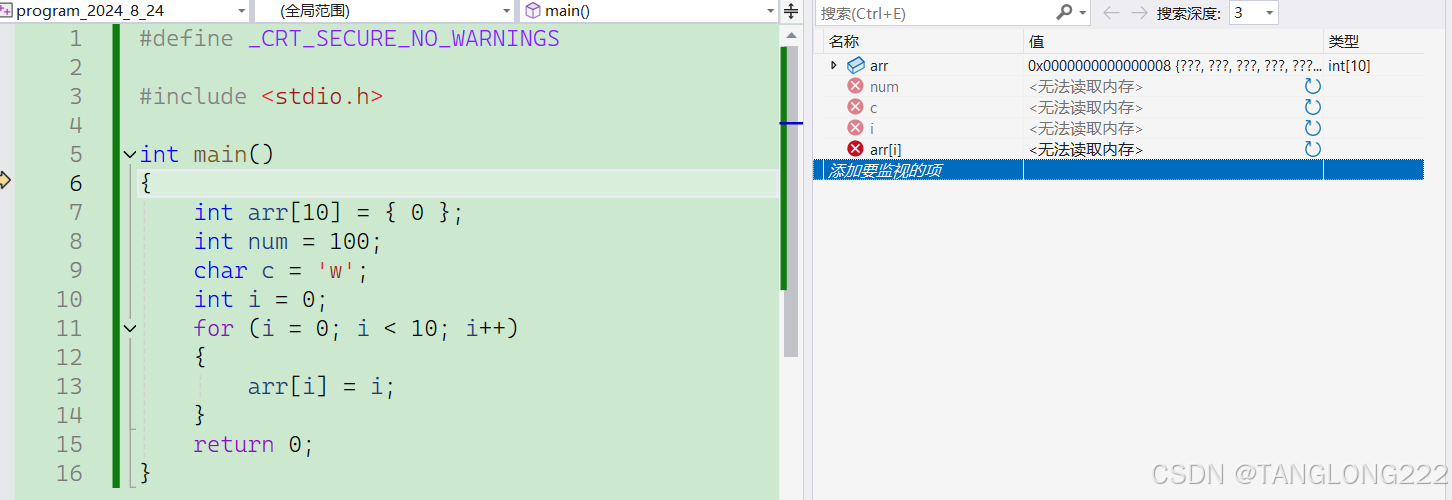Click the return 0; statement
Viewport: 1452px width, 500px height.
coord(254,445)
